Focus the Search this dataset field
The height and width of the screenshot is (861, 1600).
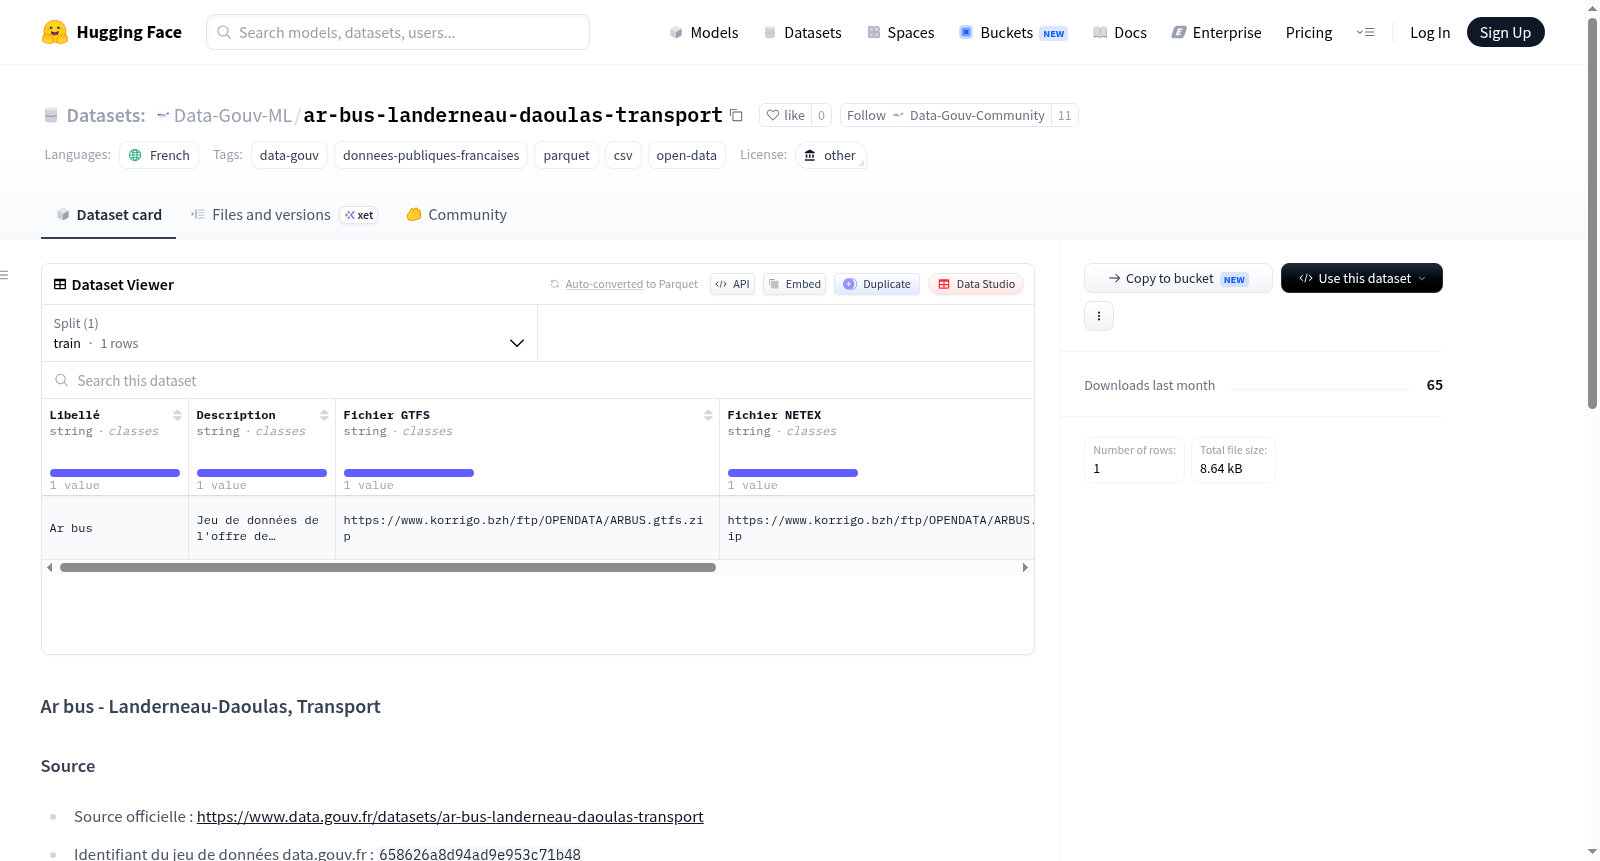538,380
